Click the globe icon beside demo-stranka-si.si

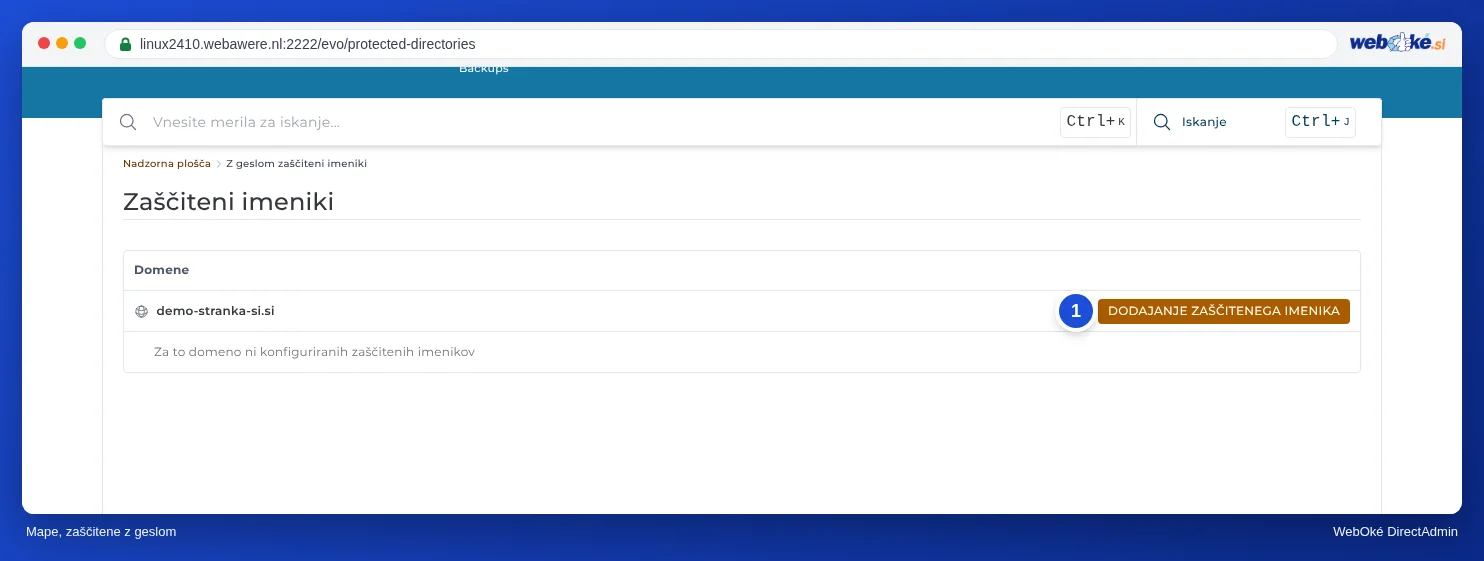pos(142,311)
